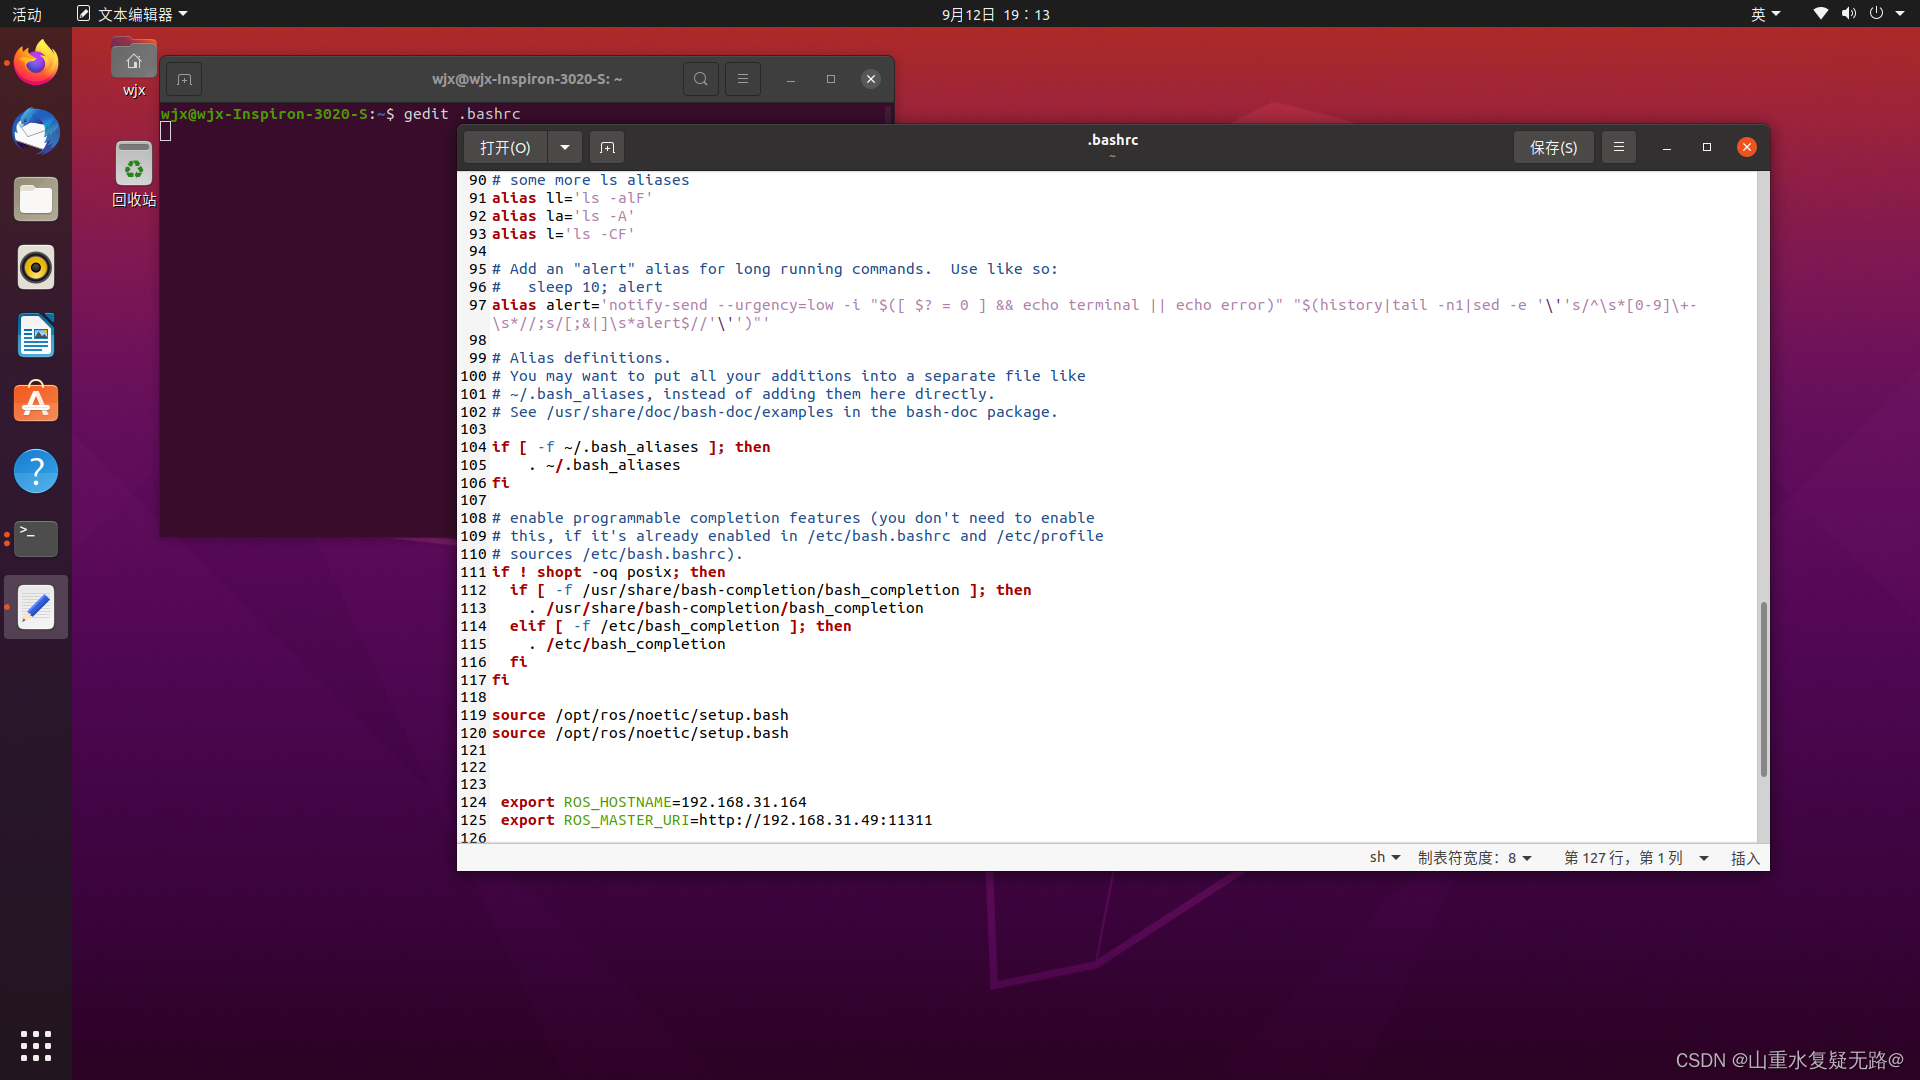Close the gedit .bashrc window
Viewport: 1920px width, 1080px height.
pyautogui.click(x=1747, y=147)
